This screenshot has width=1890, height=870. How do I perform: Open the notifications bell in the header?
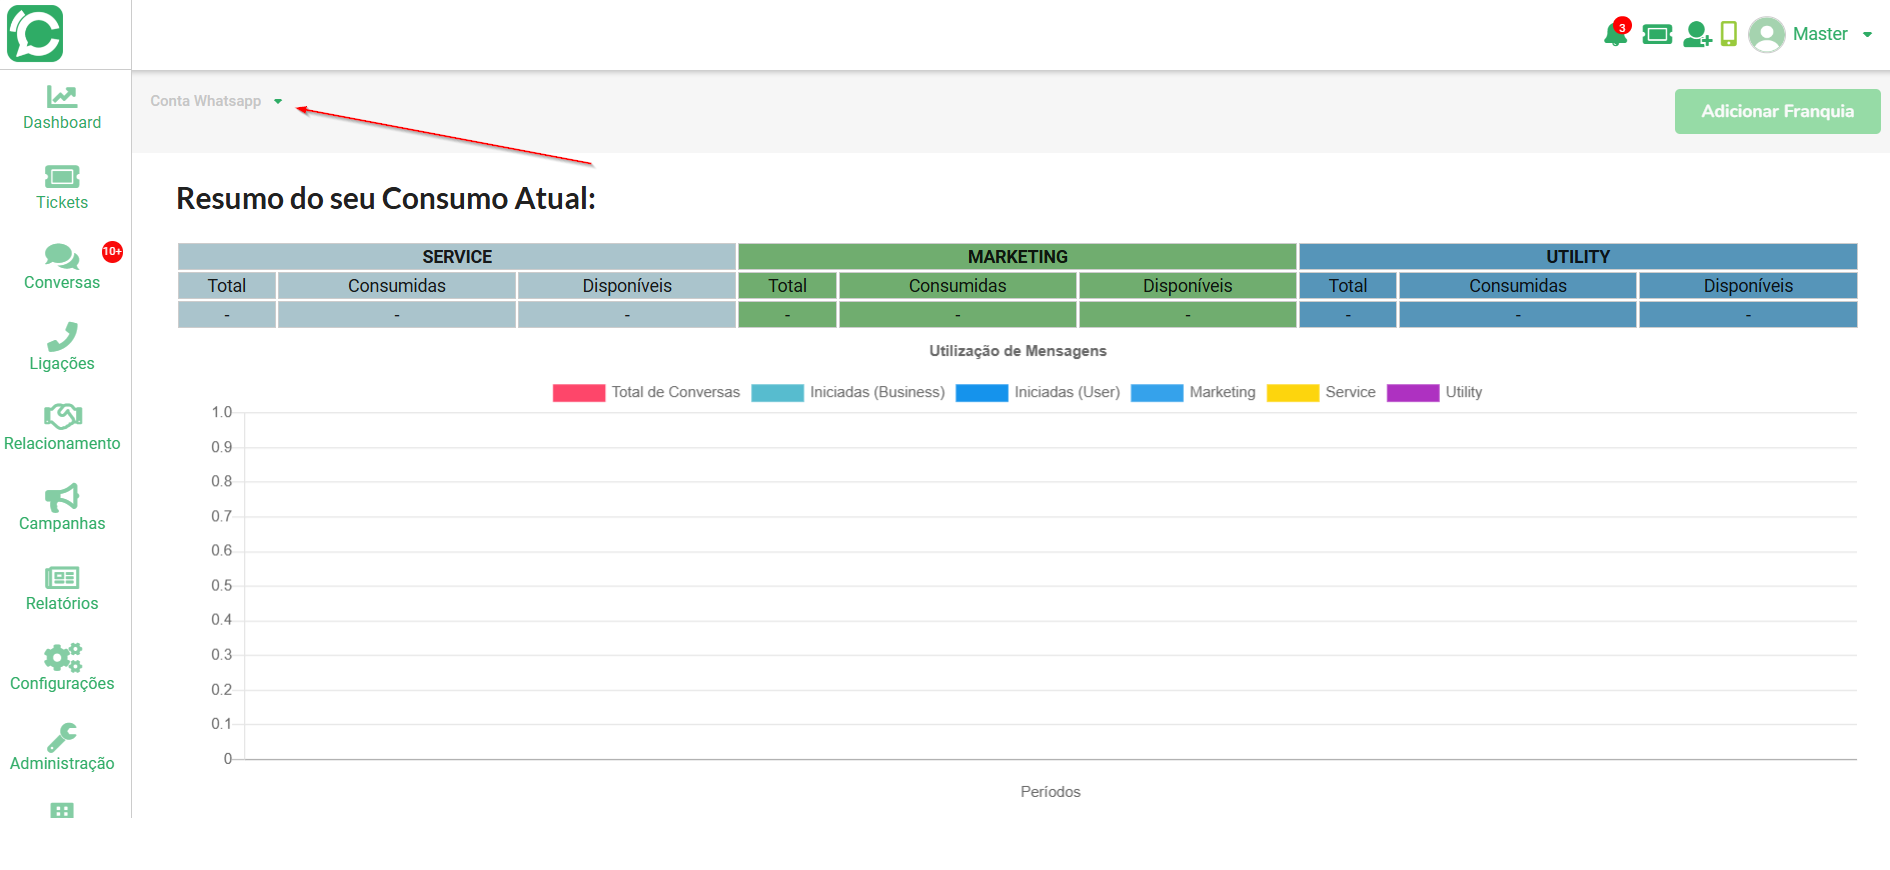click(1615, 34)
